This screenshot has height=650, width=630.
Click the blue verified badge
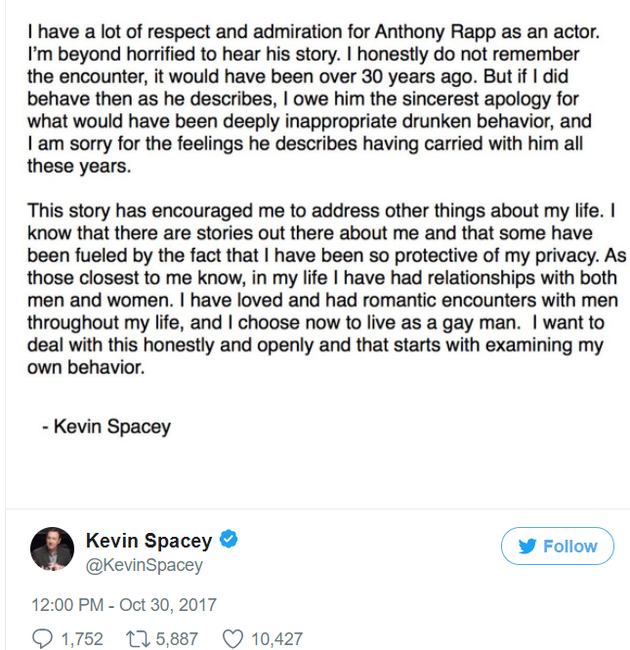[228, 541]
